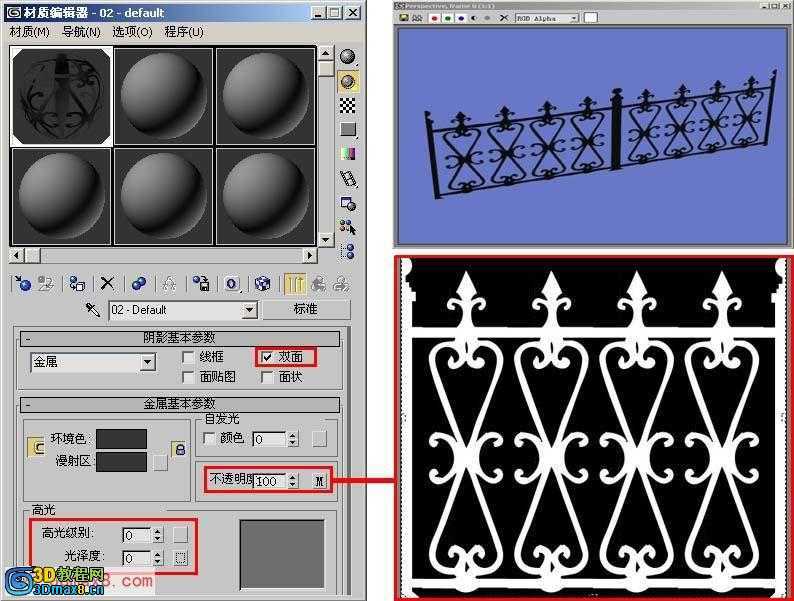The width and height of the screenshot is (794, 601).
Task: Click the 漫射区 color swatch
Action: 122,462
